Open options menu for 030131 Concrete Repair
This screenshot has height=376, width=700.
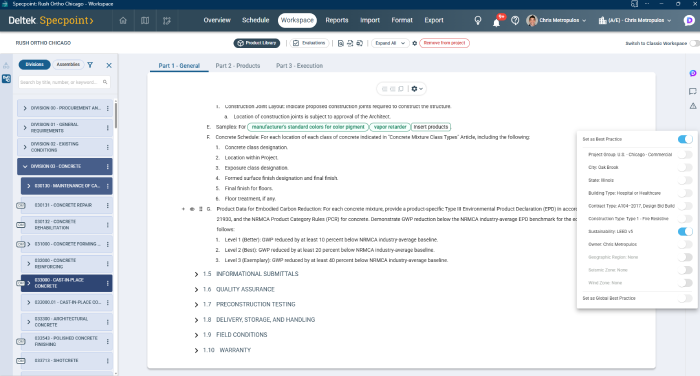click(108, 205)
